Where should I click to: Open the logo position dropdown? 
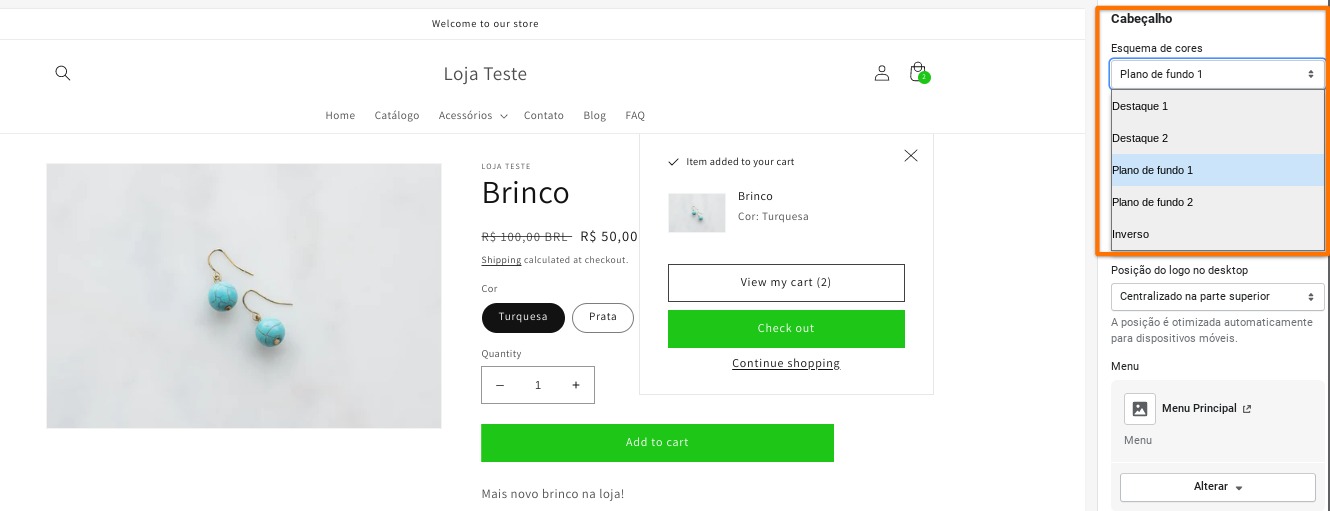1217,297
